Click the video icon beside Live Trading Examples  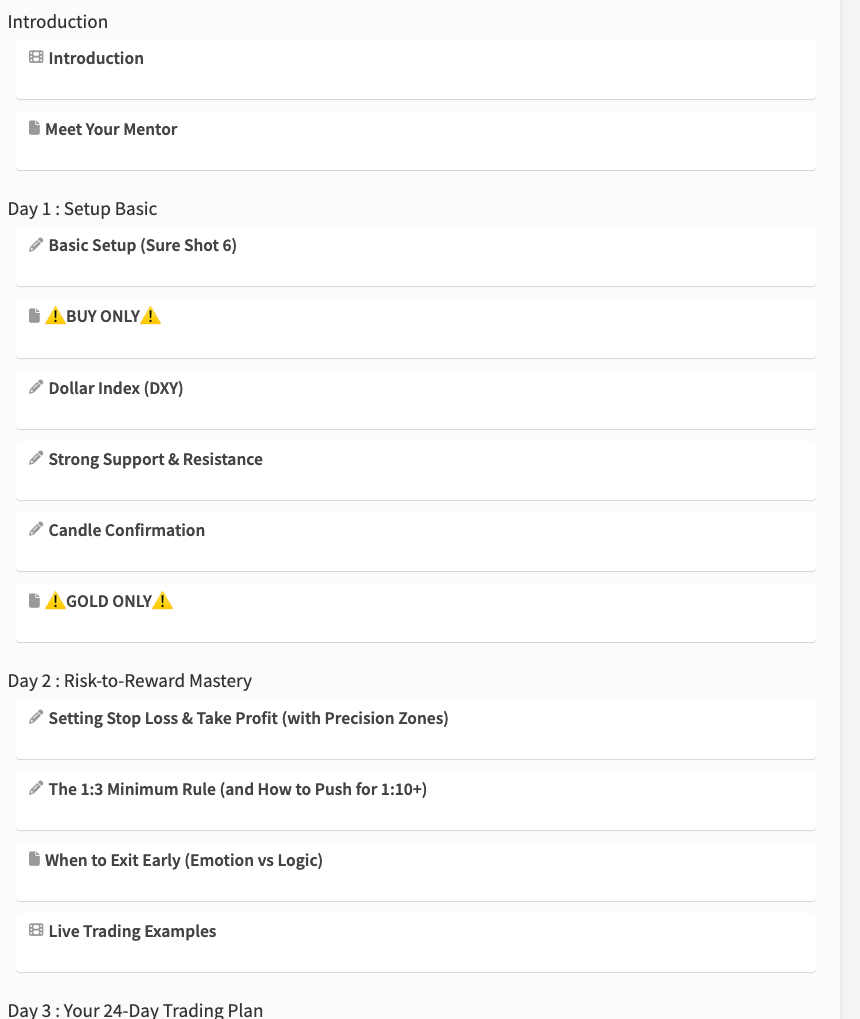pyautogui.click(x=36, y=931)
